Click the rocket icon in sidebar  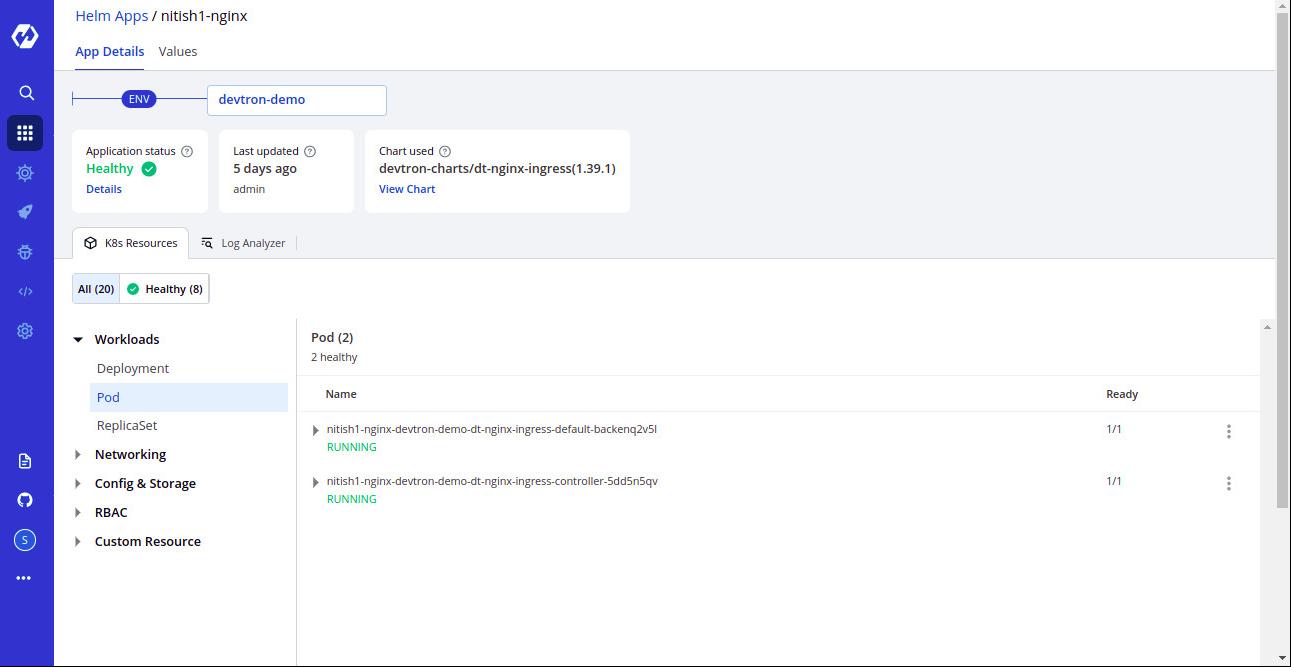tap(25, 212)
